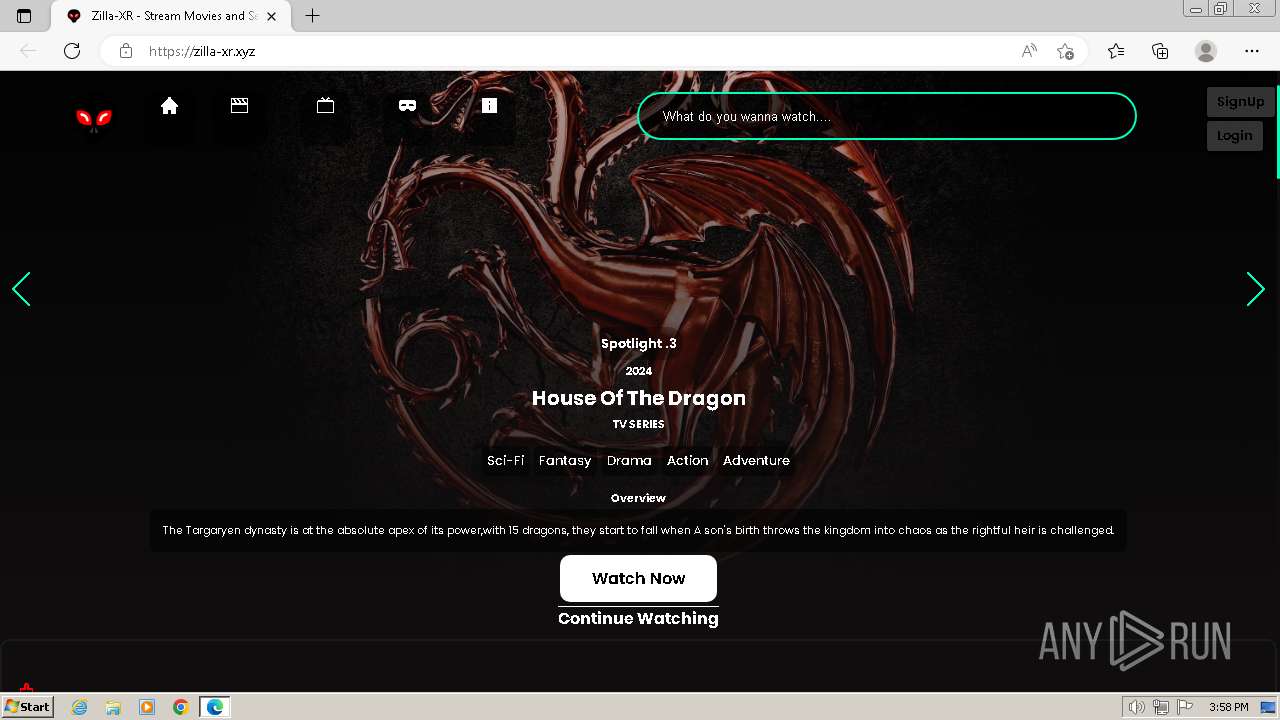Open the volume tray icon
The width and height of the screenshot is (1280, 720).
[1136, 707]
